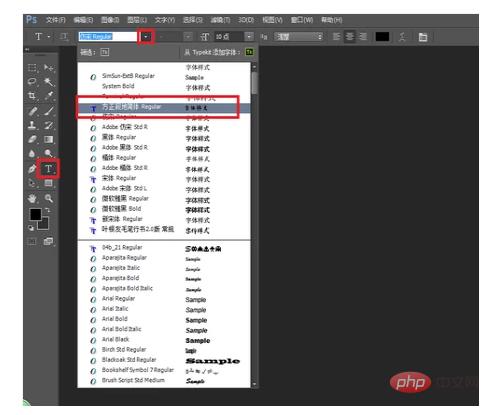Open the 视图(V) menu
The height and width of the screenshot is (415, 489).
coord(272,20)
